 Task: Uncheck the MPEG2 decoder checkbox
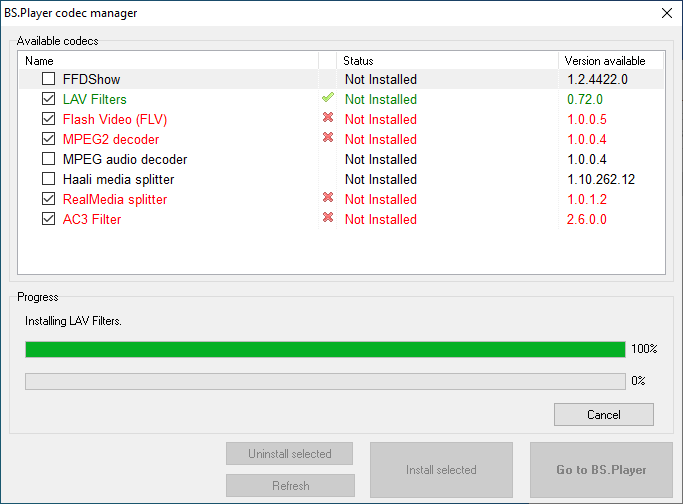[x=48, y=139]
